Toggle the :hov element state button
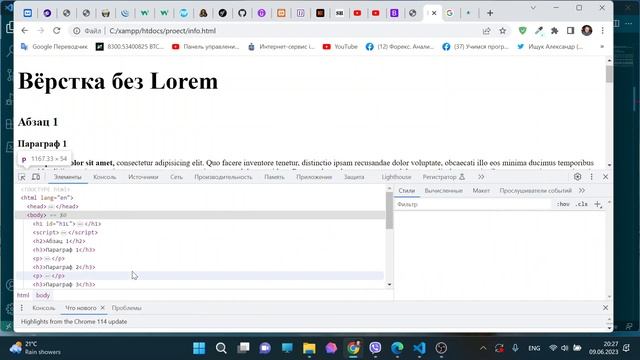This screenshot has width=640, height=360. pos(563,204)
